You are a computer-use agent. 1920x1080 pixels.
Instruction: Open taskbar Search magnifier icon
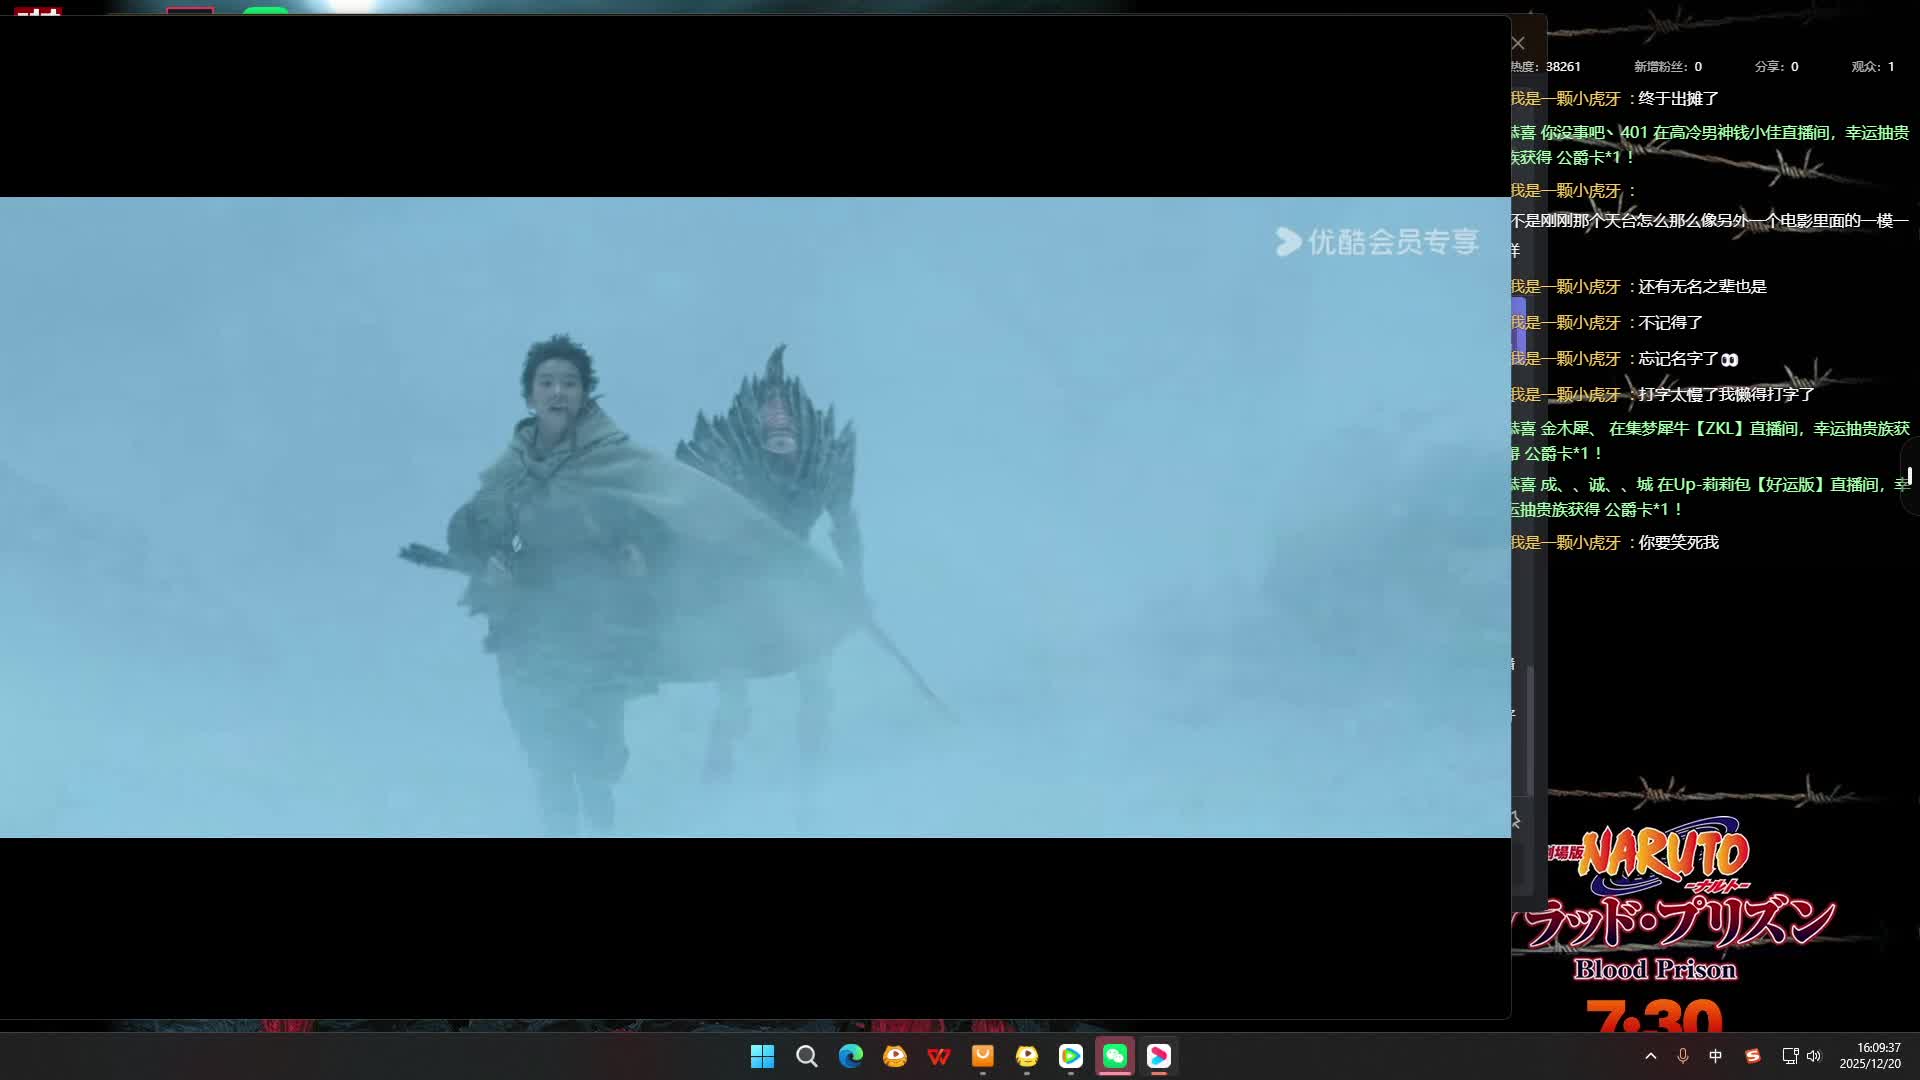806,1056
